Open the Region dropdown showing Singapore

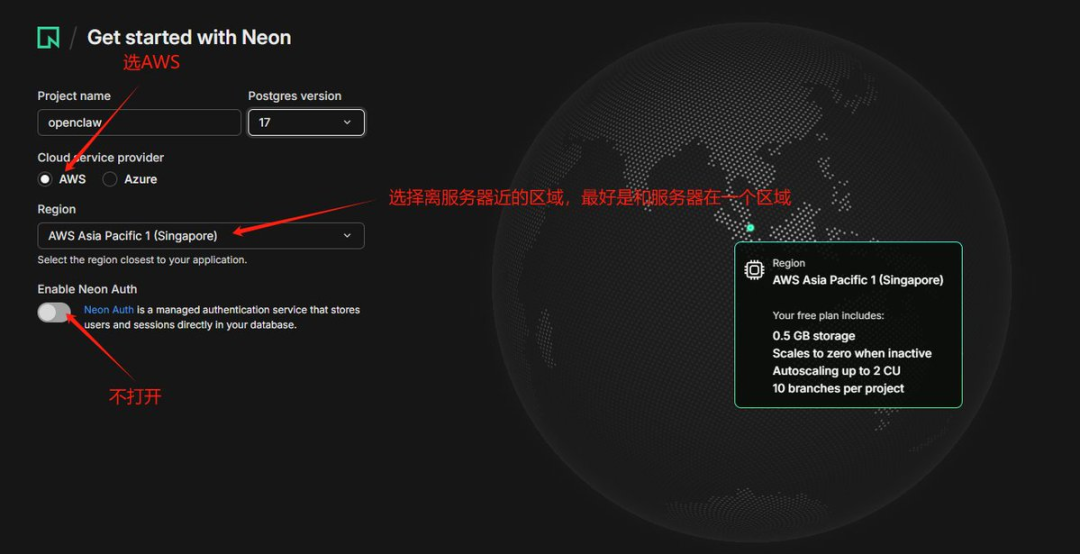201,236
